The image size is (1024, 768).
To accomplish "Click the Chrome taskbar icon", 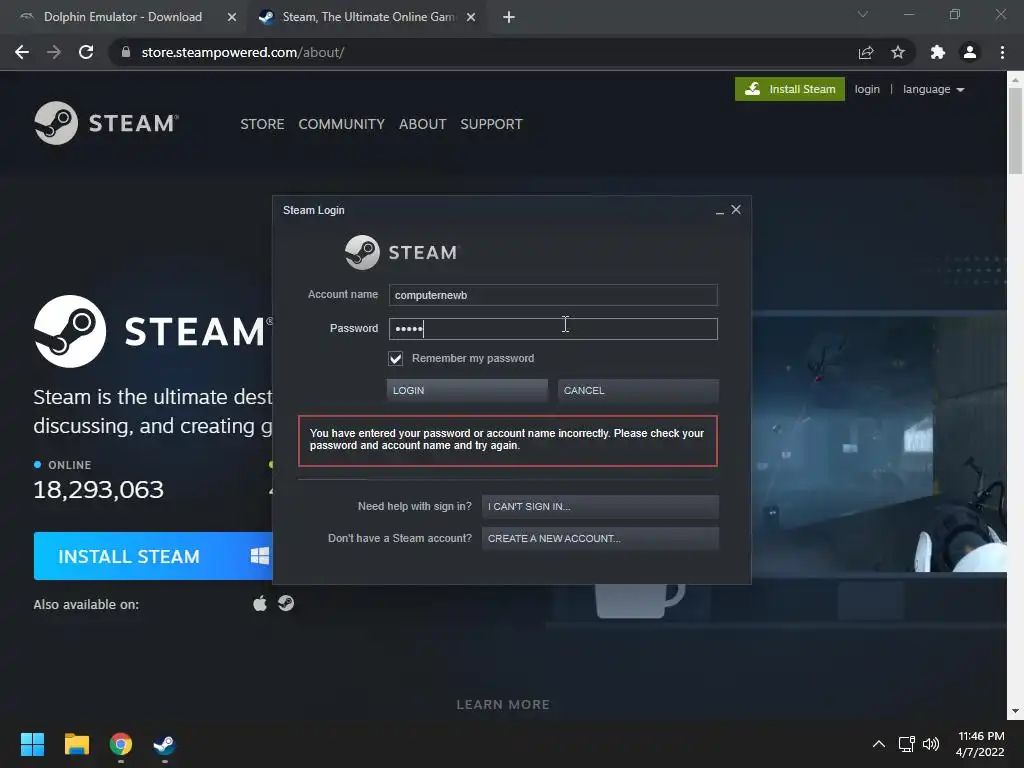I will [x=121, y=744].
